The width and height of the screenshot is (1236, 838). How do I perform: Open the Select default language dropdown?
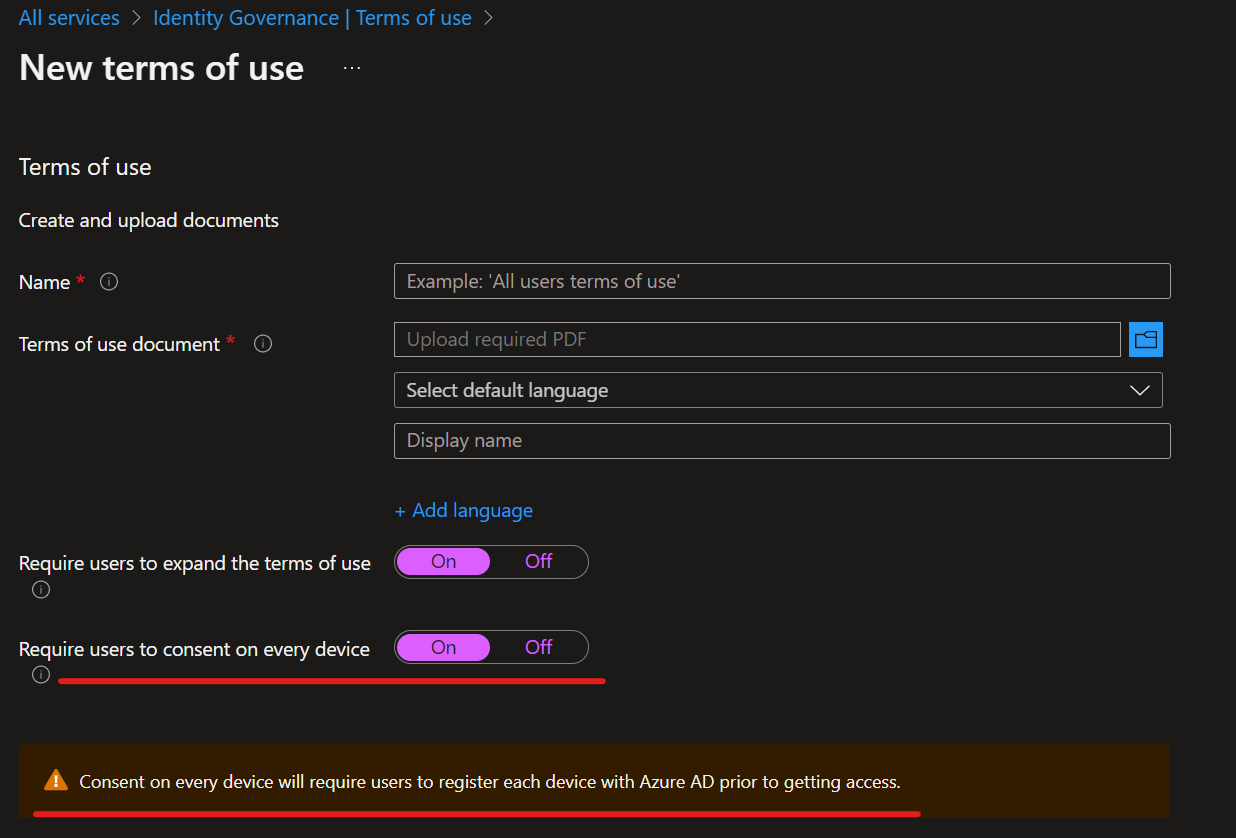pos(780,390)
